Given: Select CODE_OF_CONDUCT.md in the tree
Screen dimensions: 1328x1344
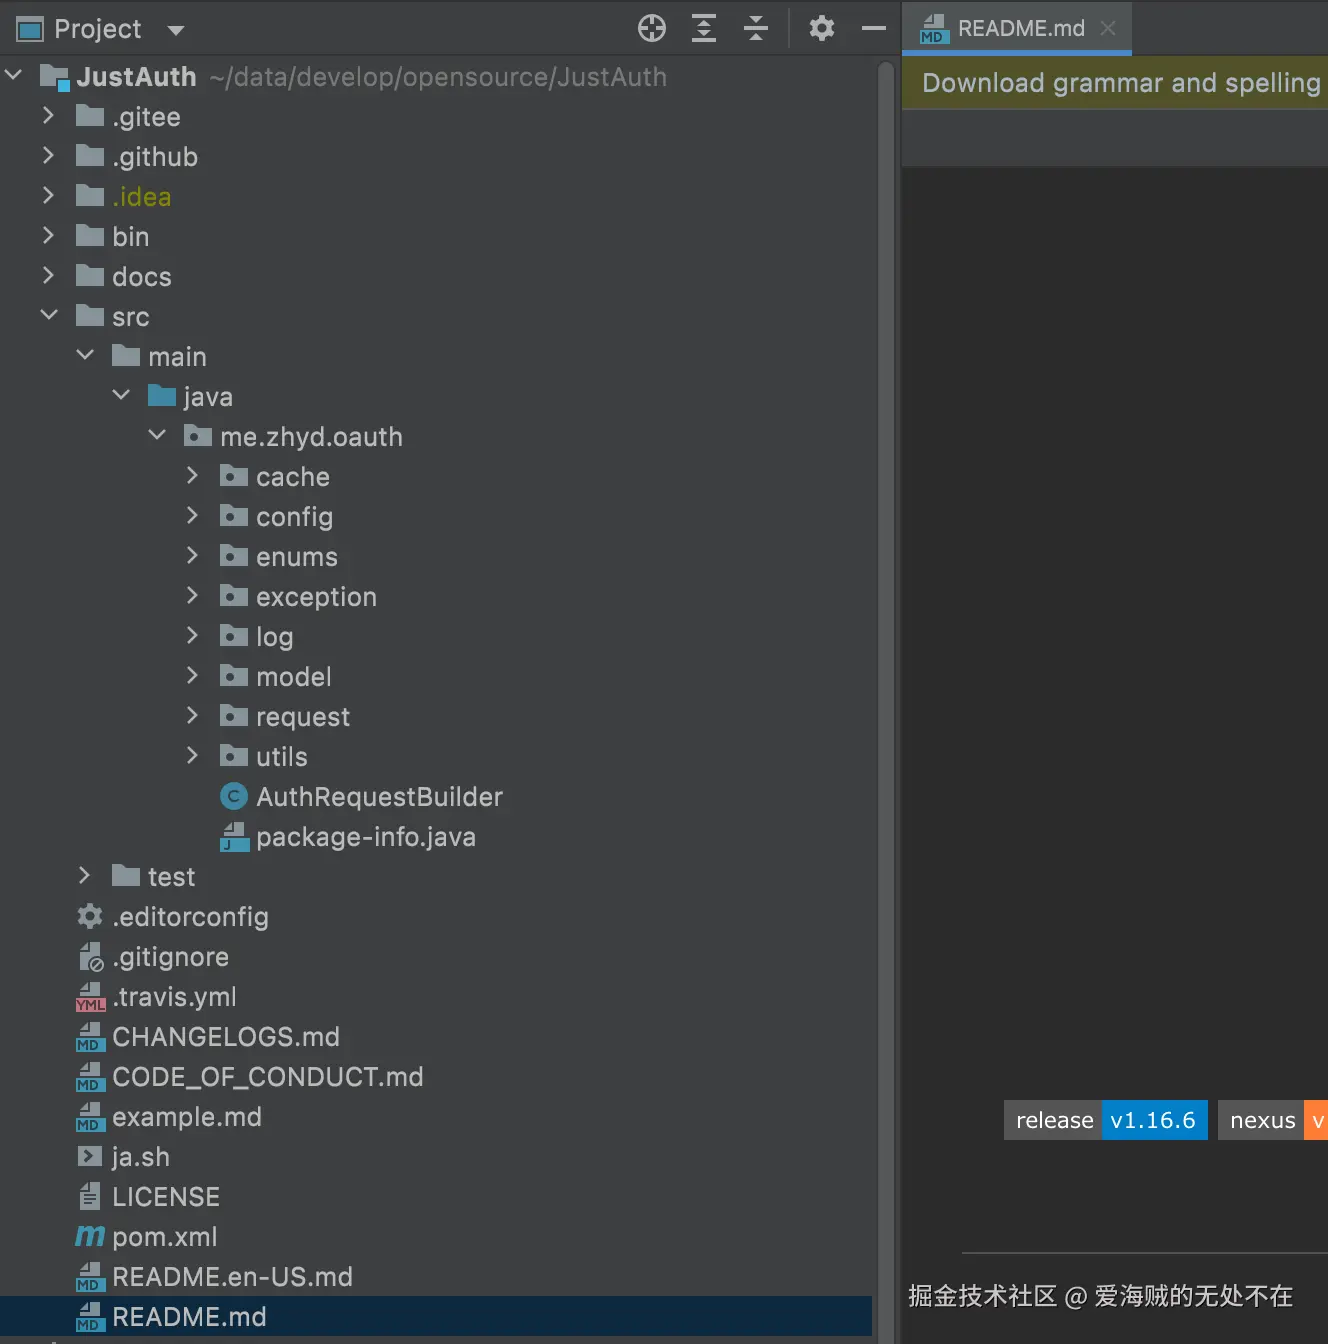Looking at the screenshot, I should (268, 1077).
